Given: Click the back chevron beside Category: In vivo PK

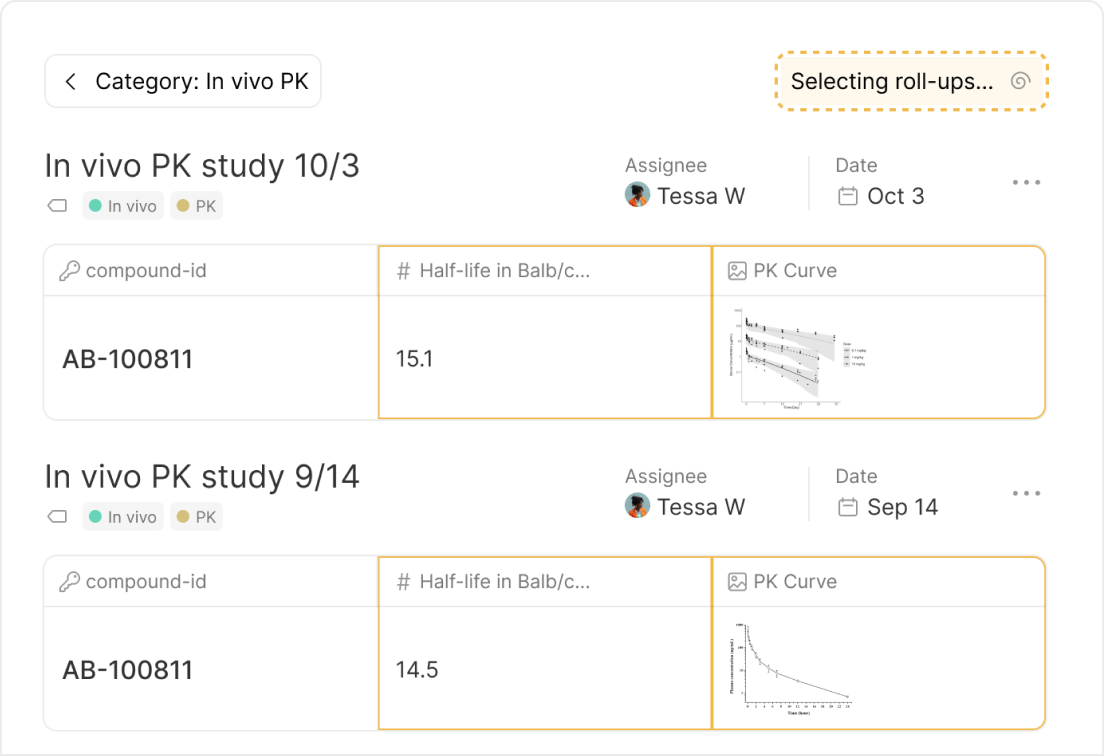Looking at the screenshot, I should pos(70,82).
